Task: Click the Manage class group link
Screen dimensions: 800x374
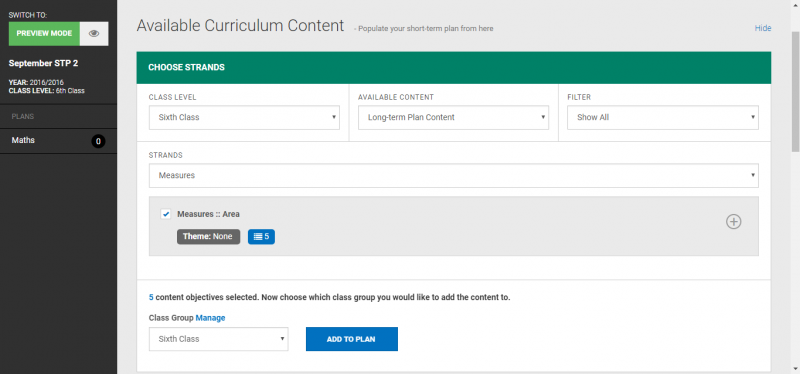Action: [x=210, y=318]
